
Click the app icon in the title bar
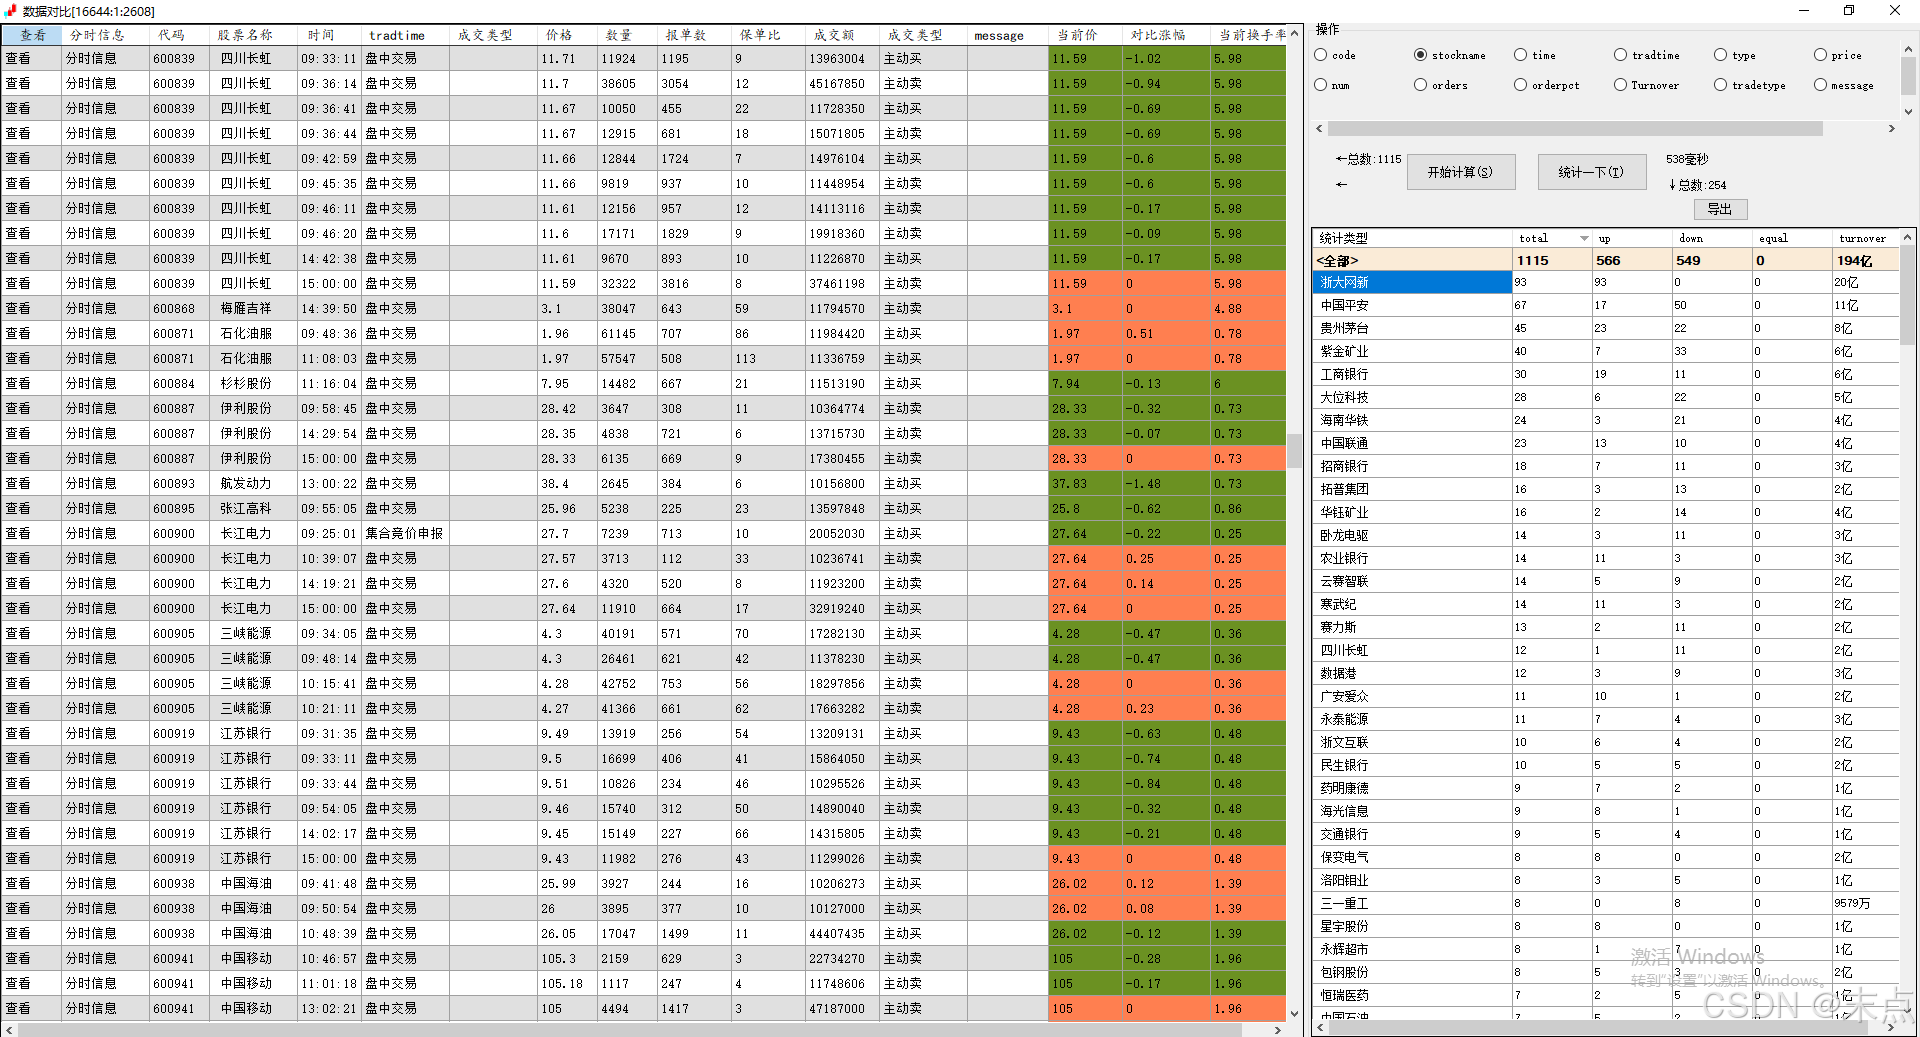click(x=11, y=11)
